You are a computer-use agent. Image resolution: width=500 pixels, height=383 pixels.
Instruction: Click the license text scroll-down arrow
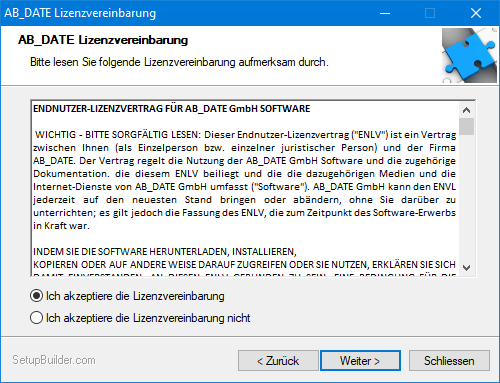tap(466, 267)
